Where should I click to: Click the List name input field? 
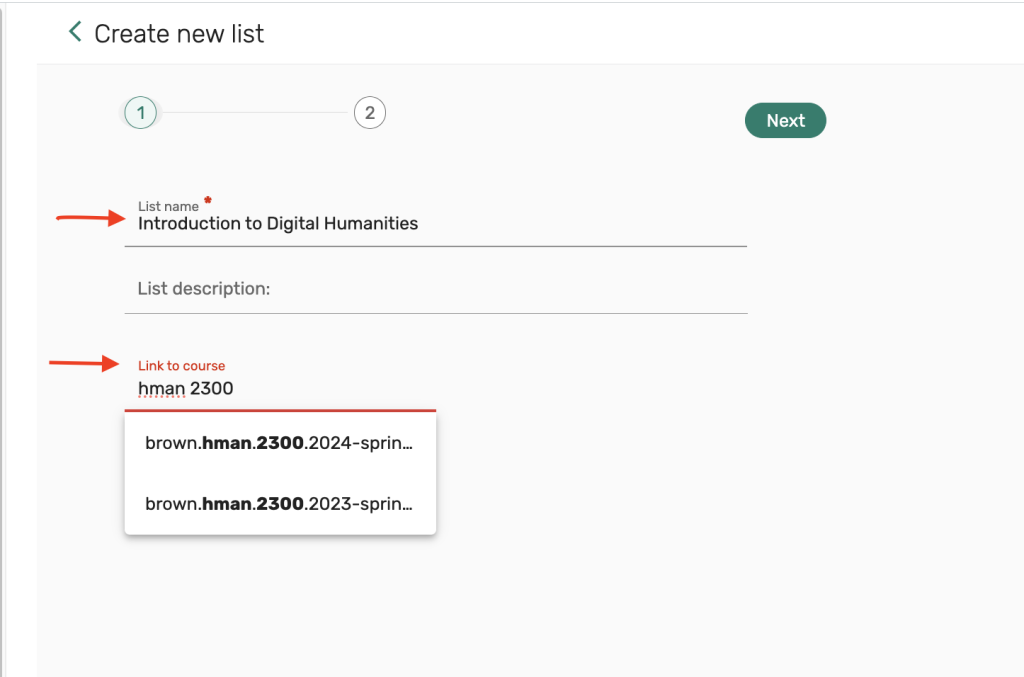(440, 224)
